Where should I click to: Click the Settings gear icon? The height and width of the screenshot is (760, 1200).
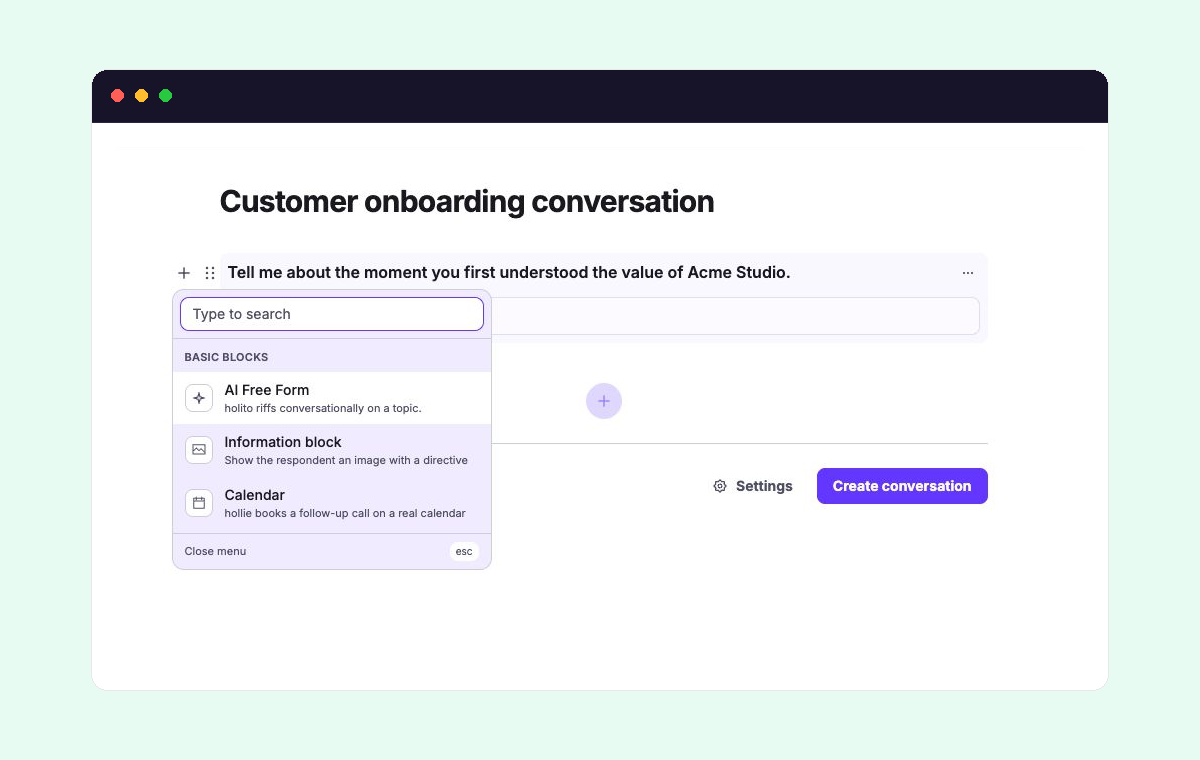coord(720,486)
